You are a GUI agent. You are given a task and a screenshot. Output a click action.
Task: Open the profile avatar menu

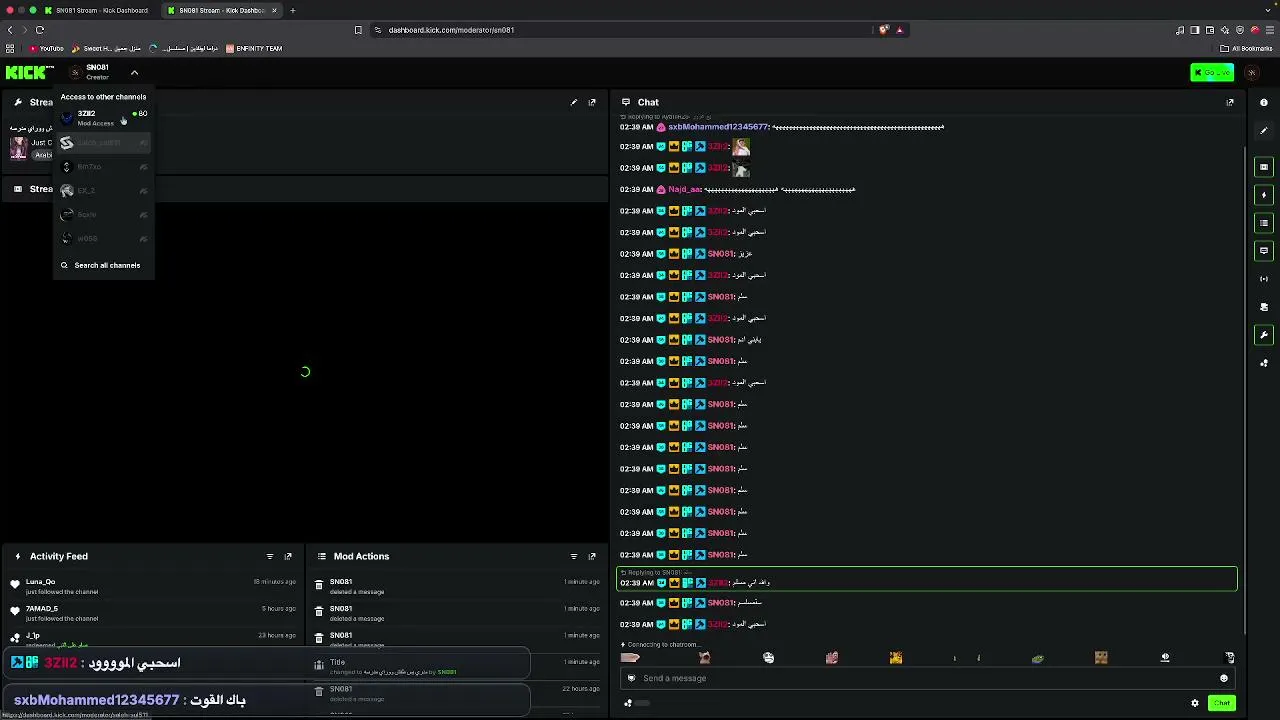tap(1252, 72)
